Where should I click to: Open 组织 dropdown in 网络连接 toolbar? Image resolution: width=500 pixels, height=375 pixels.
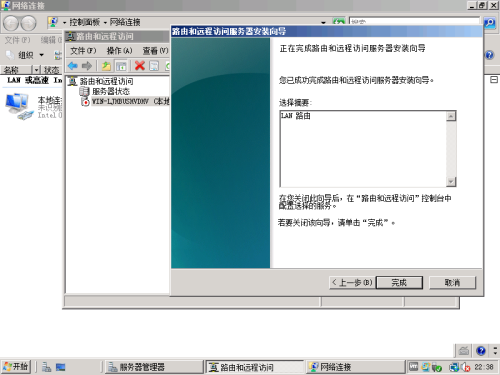click(x=30, y=54)
